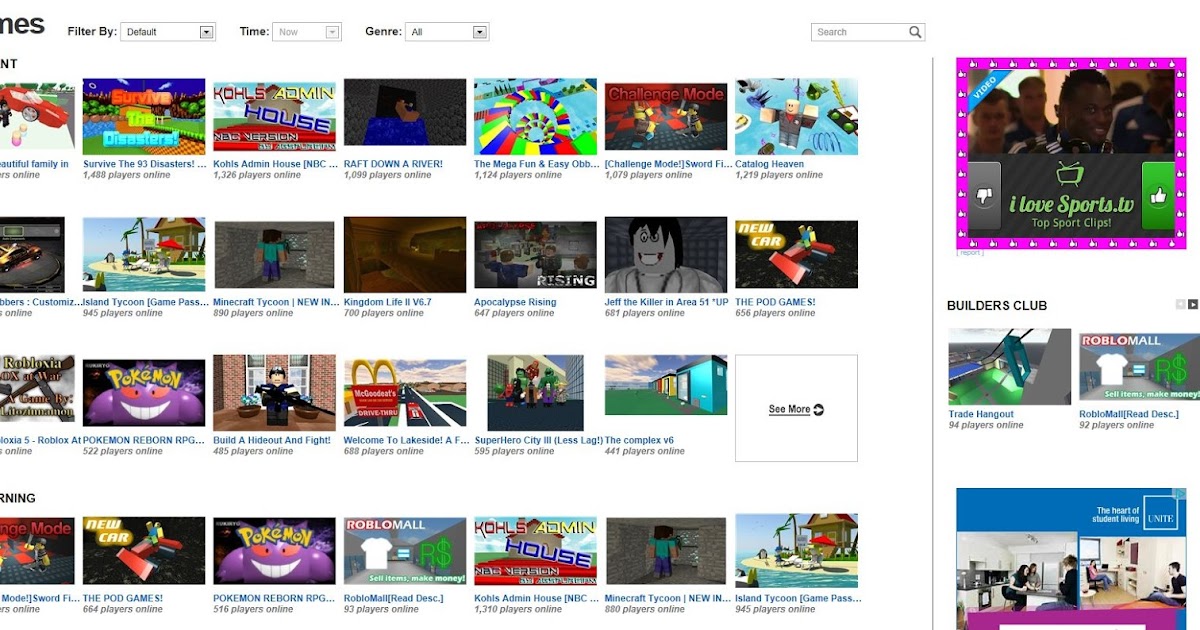The width and height of the screenshot is (1200, 630).
Task: Click the See More arrow icon
Action: click(x=819, y=410)
